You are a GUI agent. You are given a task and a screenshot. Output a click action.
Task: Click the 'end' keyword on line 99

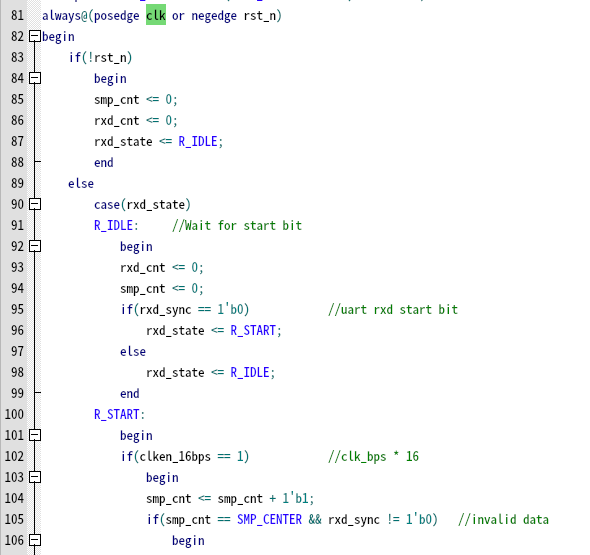[130, 394]
